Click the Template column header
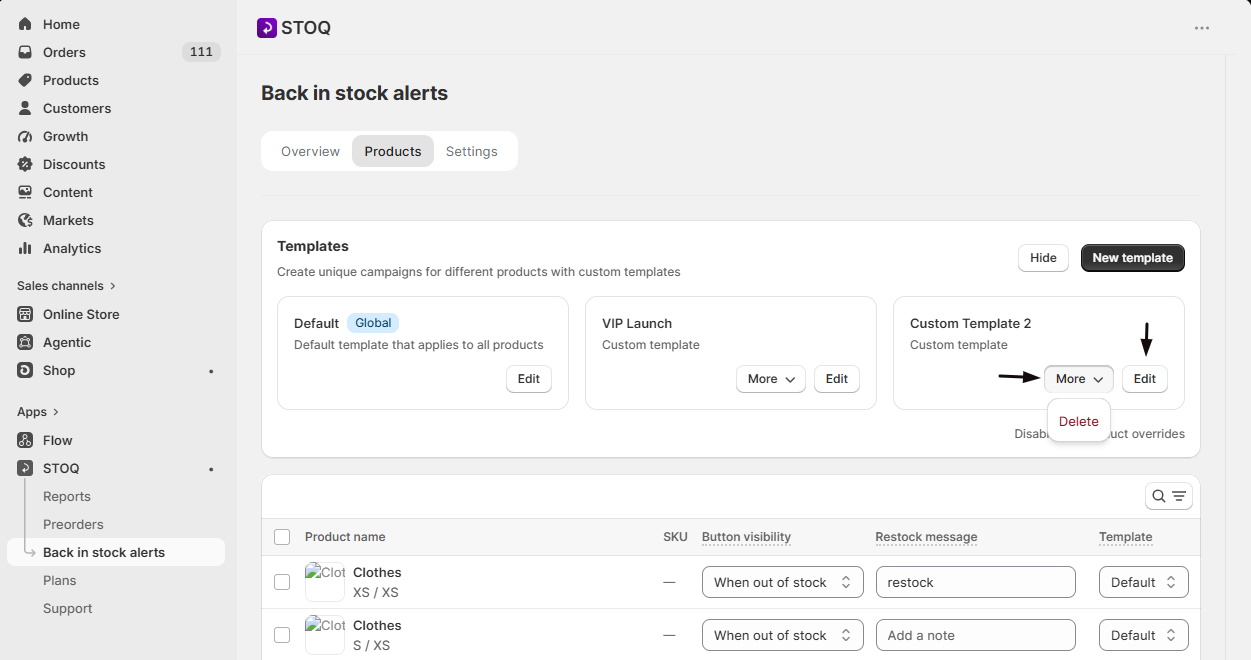Screen dimensions: 1251x660 click(1126, 537)
